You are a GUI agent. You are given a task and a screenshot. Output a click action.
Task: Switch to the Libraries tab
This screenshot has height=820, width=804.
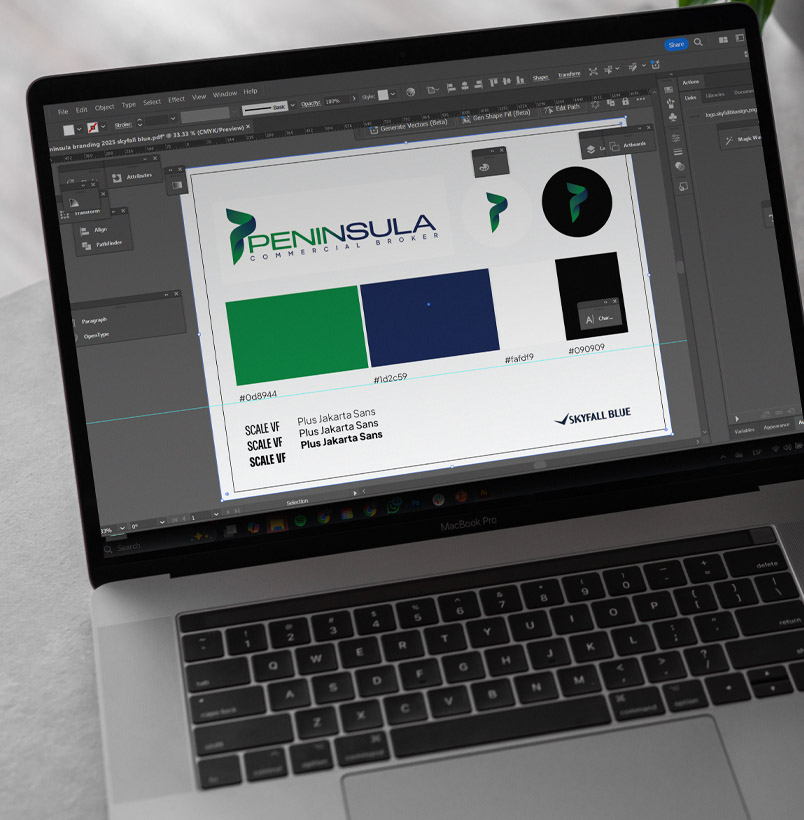[715, 95]
